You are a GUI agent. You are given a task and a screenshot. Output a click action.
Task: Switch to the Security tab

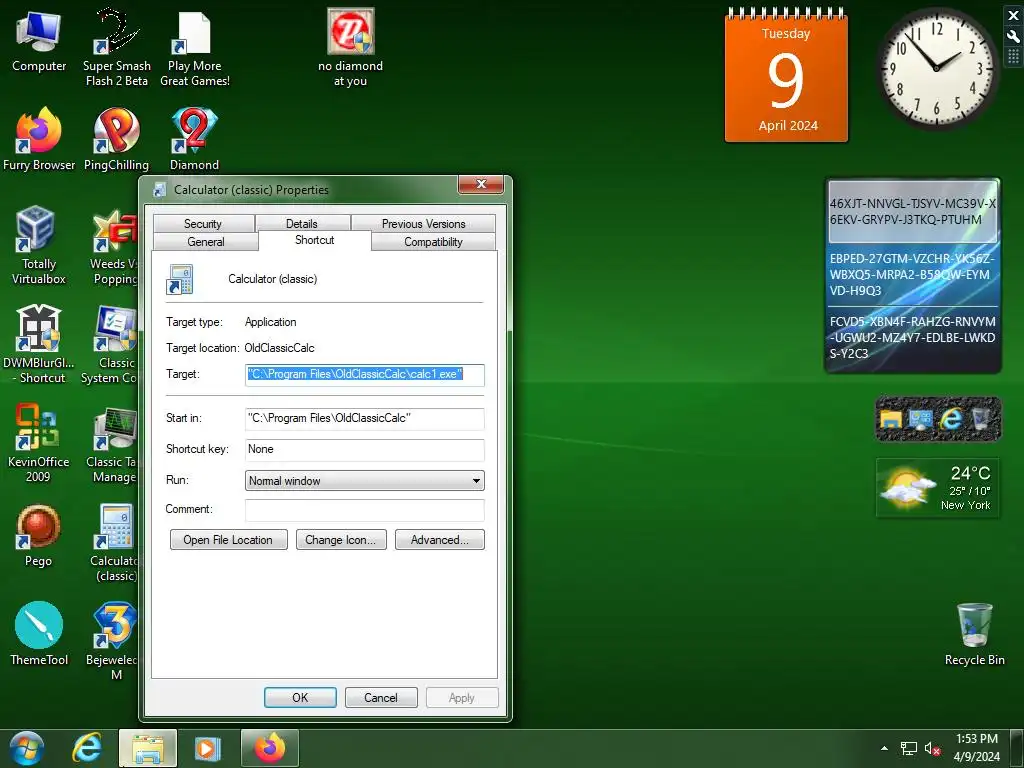click(203, 223)
